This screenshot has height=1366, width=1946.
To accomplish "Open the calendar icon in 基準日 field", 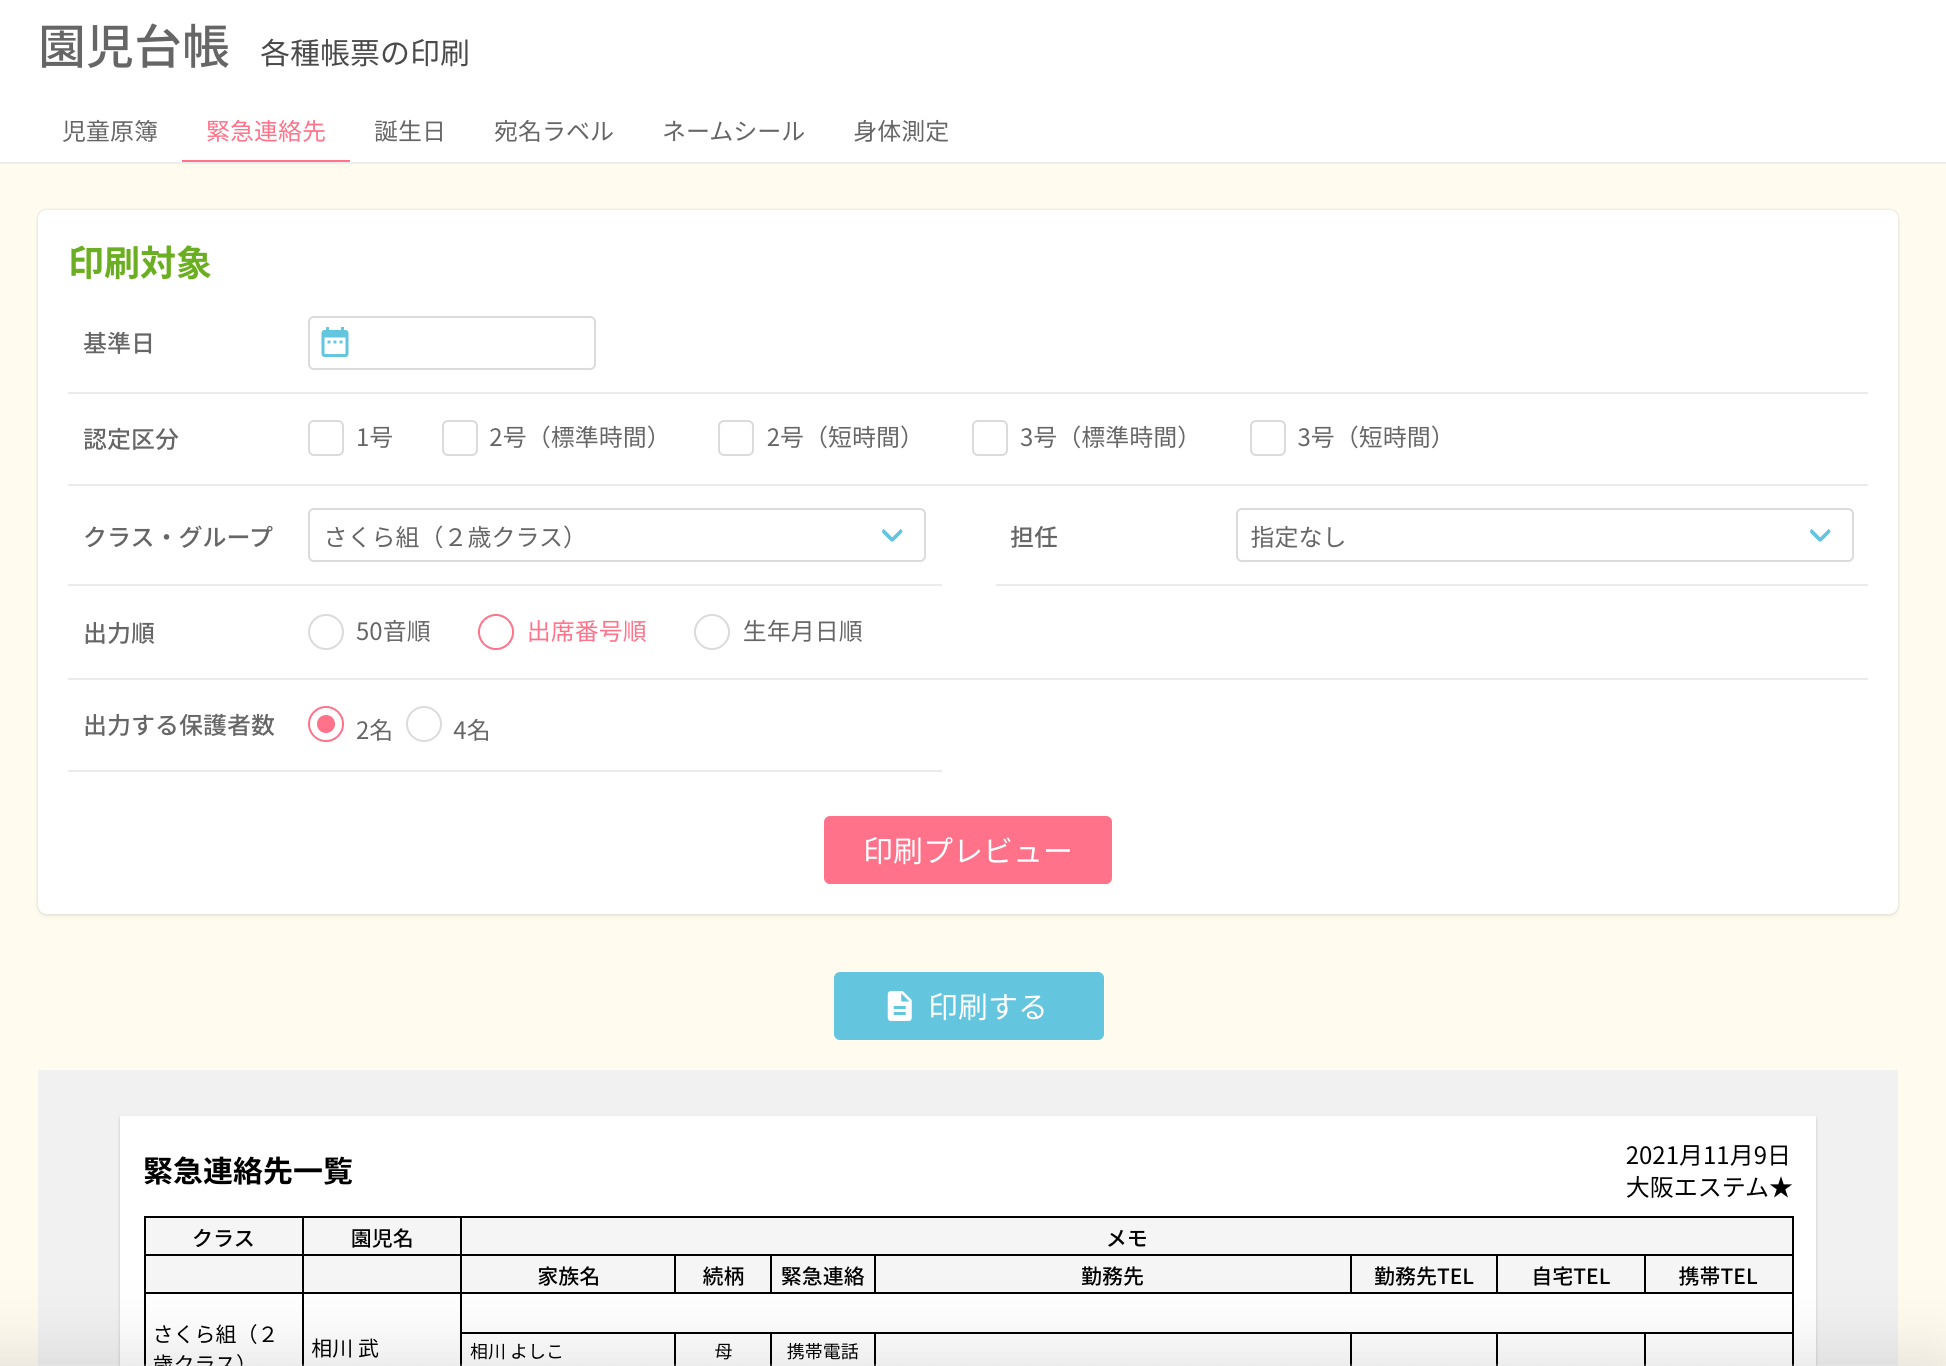I will pyautogui.click(x=335, y=343).
